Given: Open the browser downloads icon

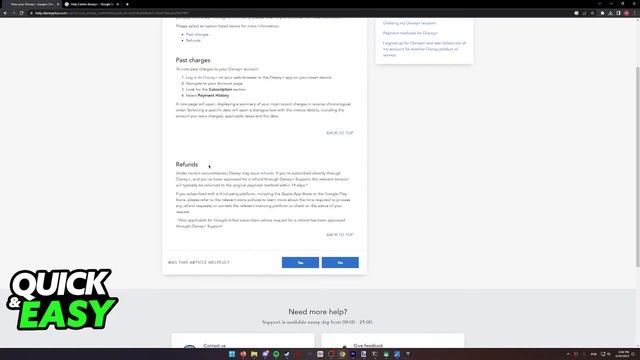Looking at the screenshot, I should 610,13.
